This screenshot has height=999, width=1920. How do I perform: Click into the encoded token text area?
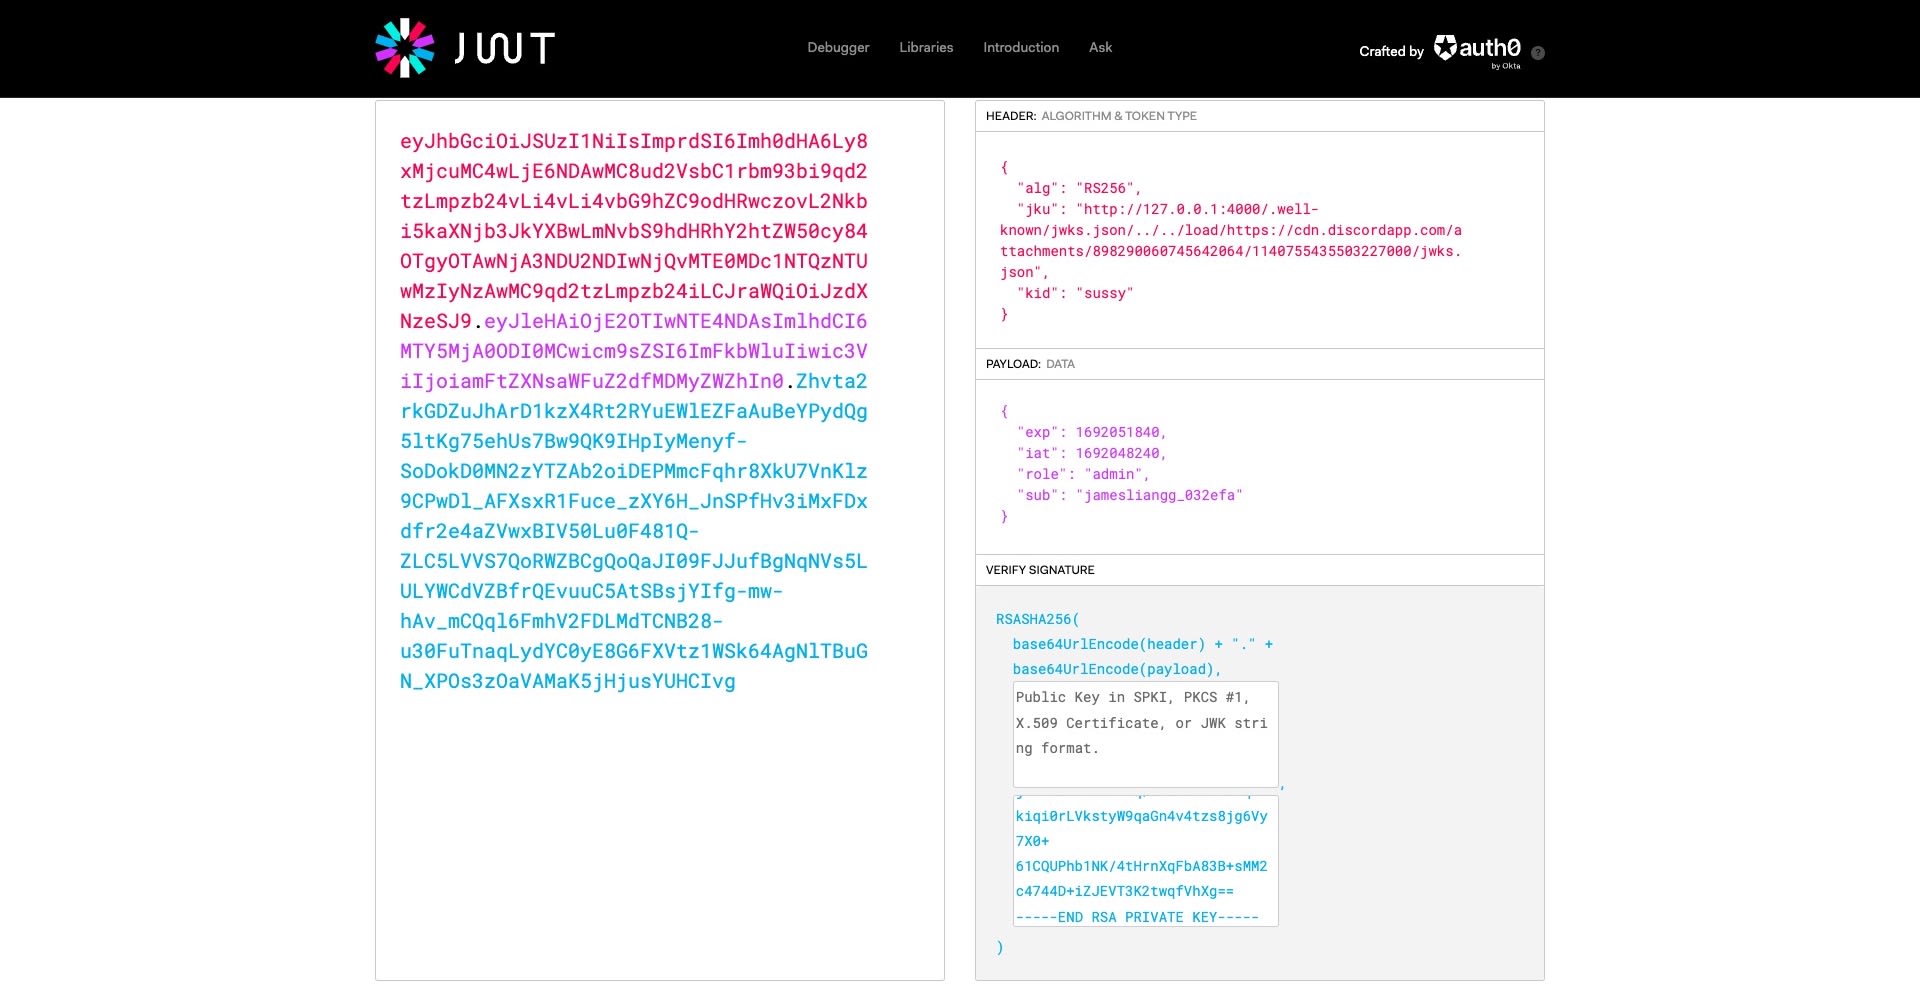tap(660, 540)
